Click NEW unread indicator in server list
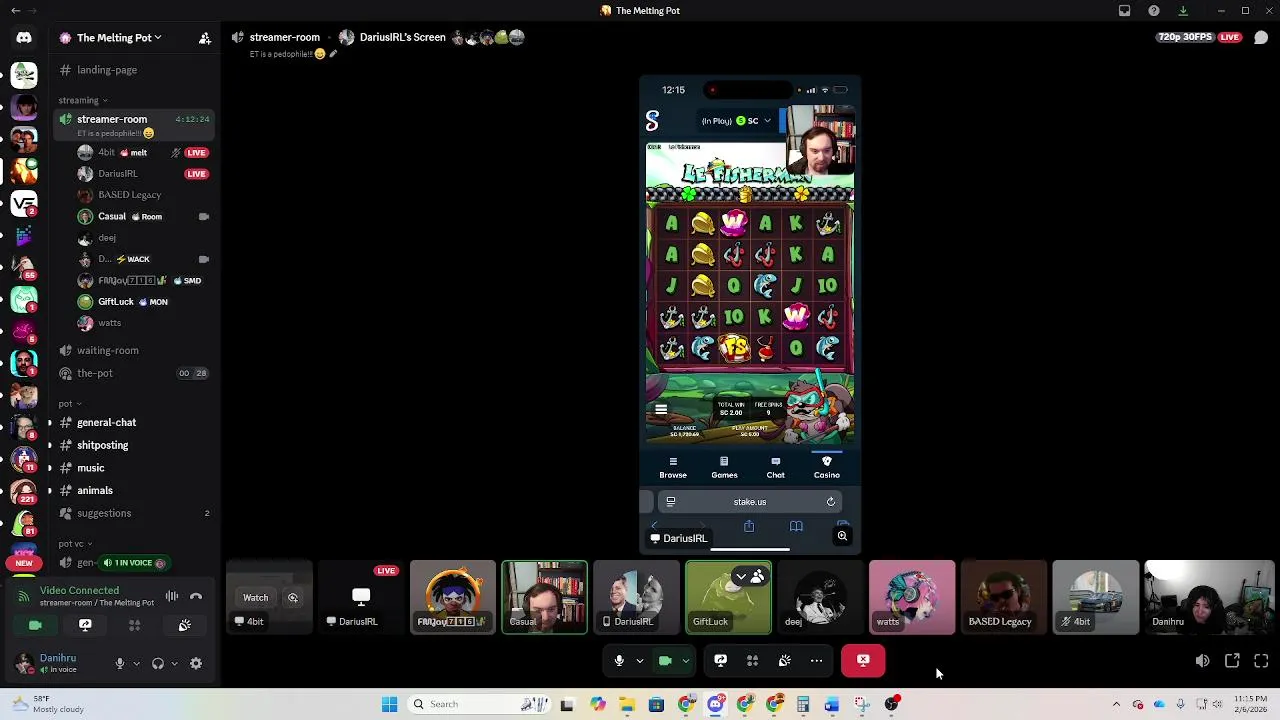This screenshot has height=720, width=1280. click(24, 563)
